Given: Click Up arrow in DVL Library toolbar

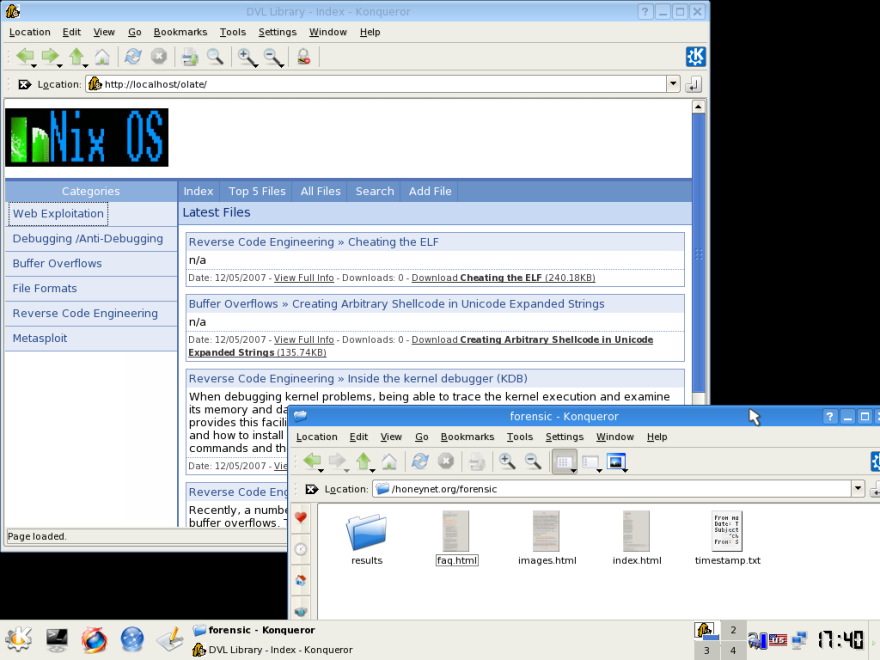Looking at the screenshot, I should coord(76,56).
